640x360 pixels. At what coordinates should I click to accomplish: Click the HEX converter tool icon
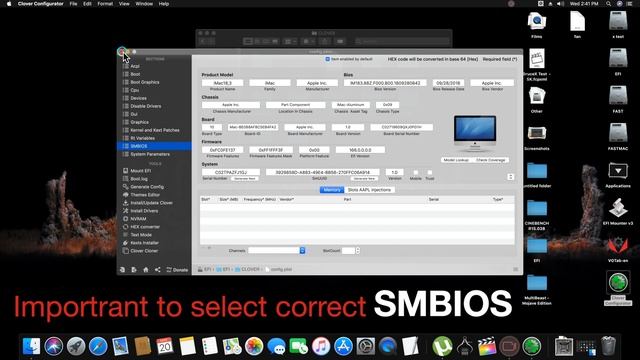[x=125, y=227]
